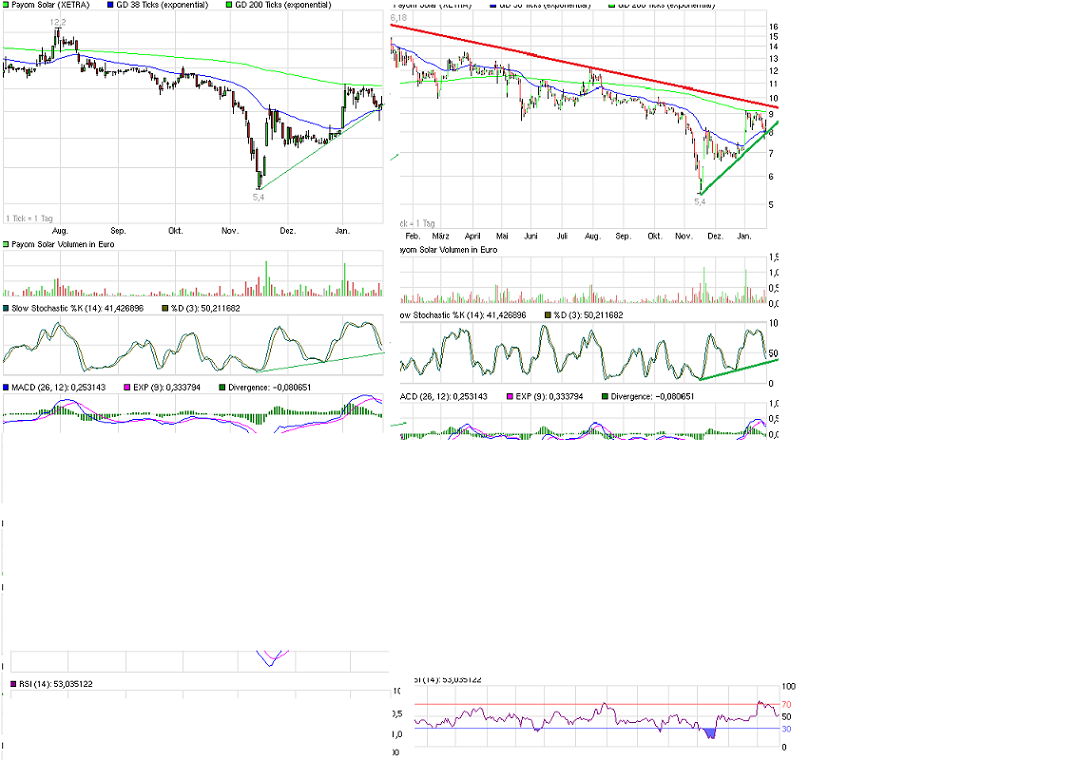Click the '%D (3): 50,211682' legend in Aug–Jan chart
This screenshot has width=1079, height=760.
click(x=201, y=308)
